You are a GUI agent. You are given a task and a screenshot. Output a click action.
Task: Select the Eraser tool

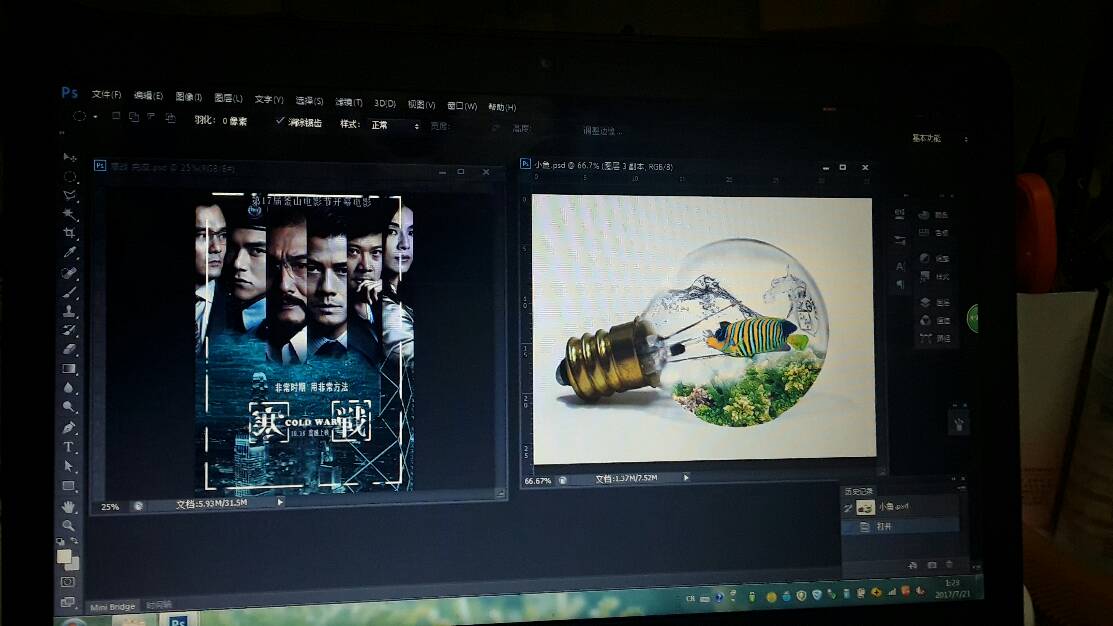click(70, 349)
